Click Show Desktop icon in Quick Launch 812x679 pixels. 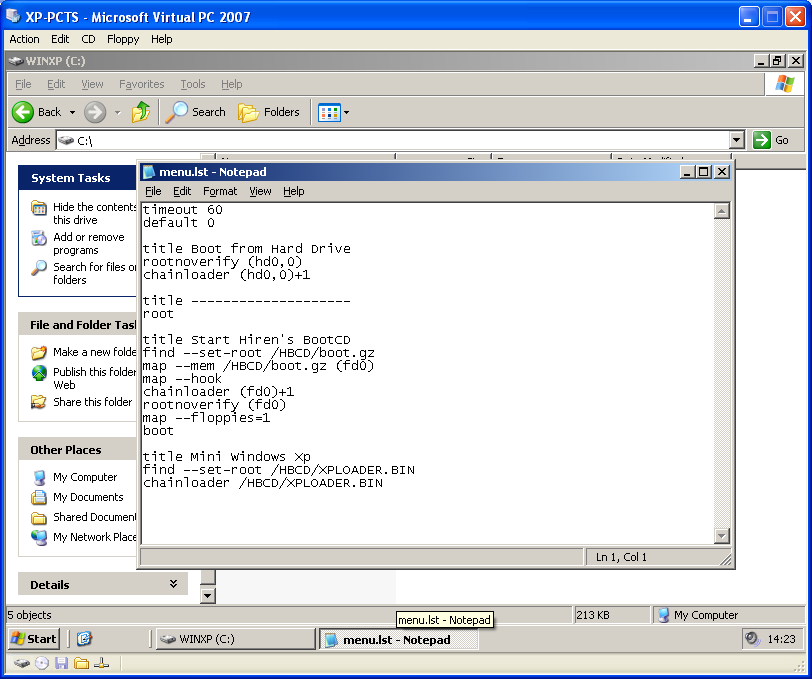pyautogui.click(x=84, y=639)
